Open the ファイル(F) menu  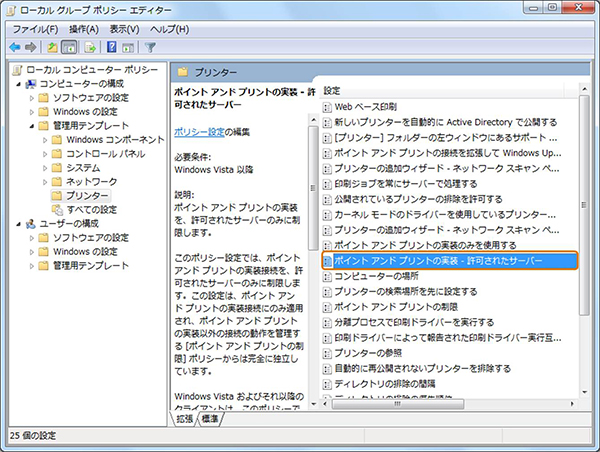(x=35, y=28)
